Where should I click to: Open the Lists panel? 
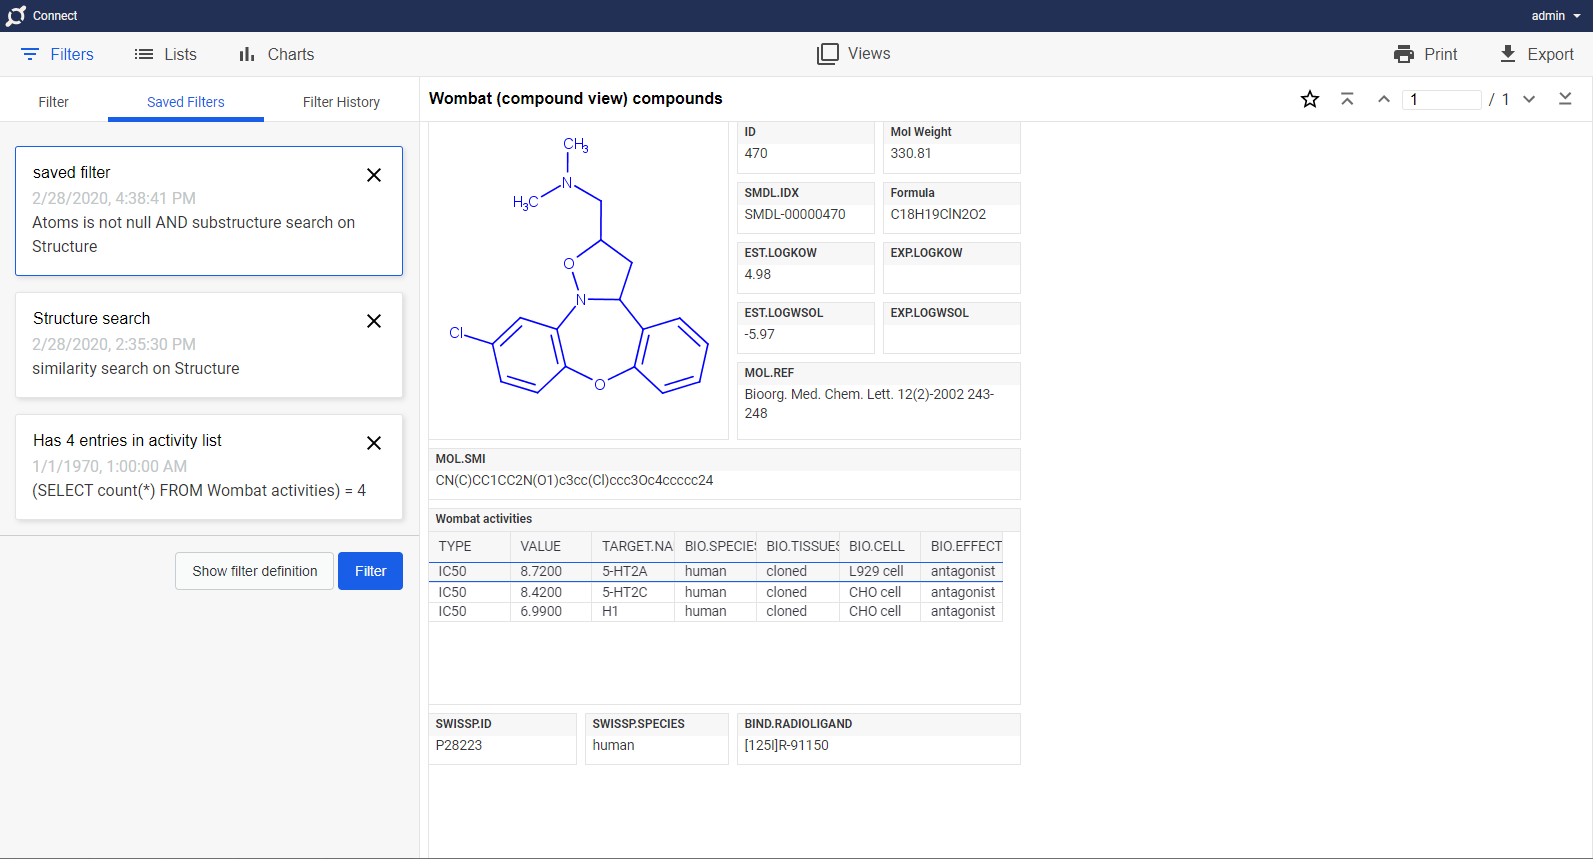tap(166, 54)
